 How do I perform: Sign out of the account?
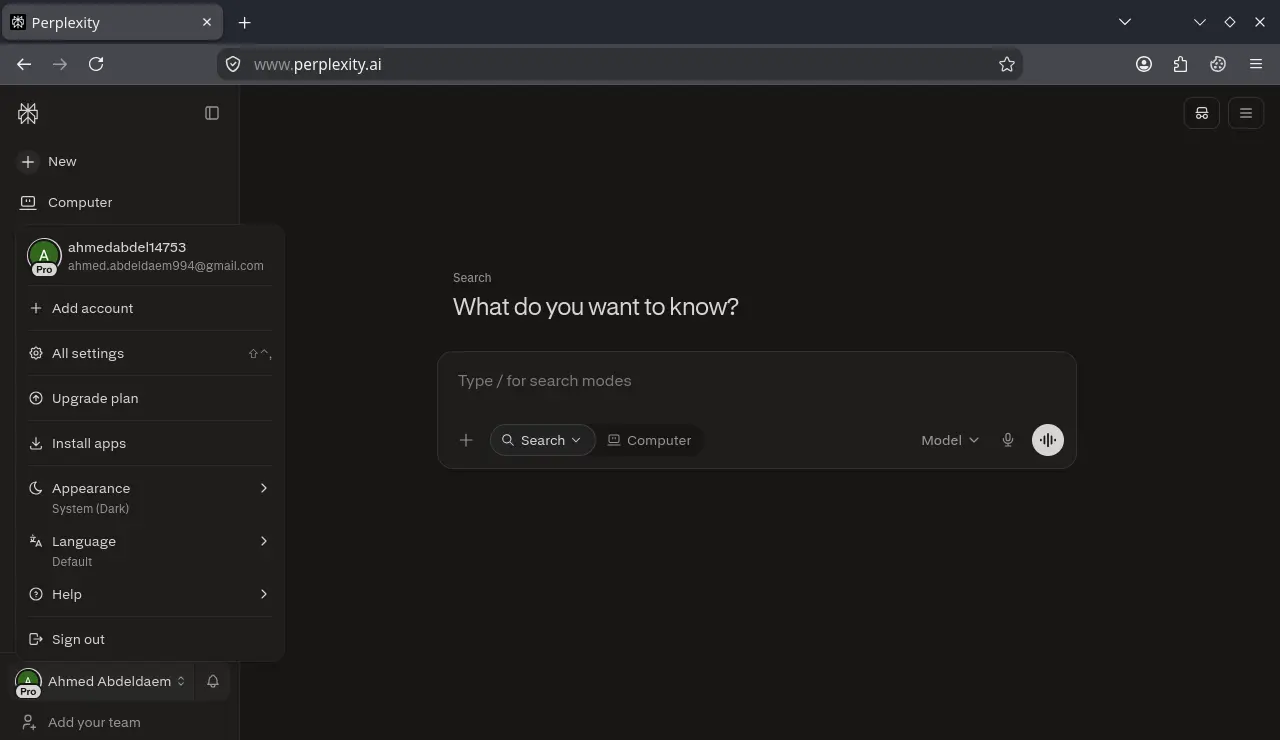(150, 639)
